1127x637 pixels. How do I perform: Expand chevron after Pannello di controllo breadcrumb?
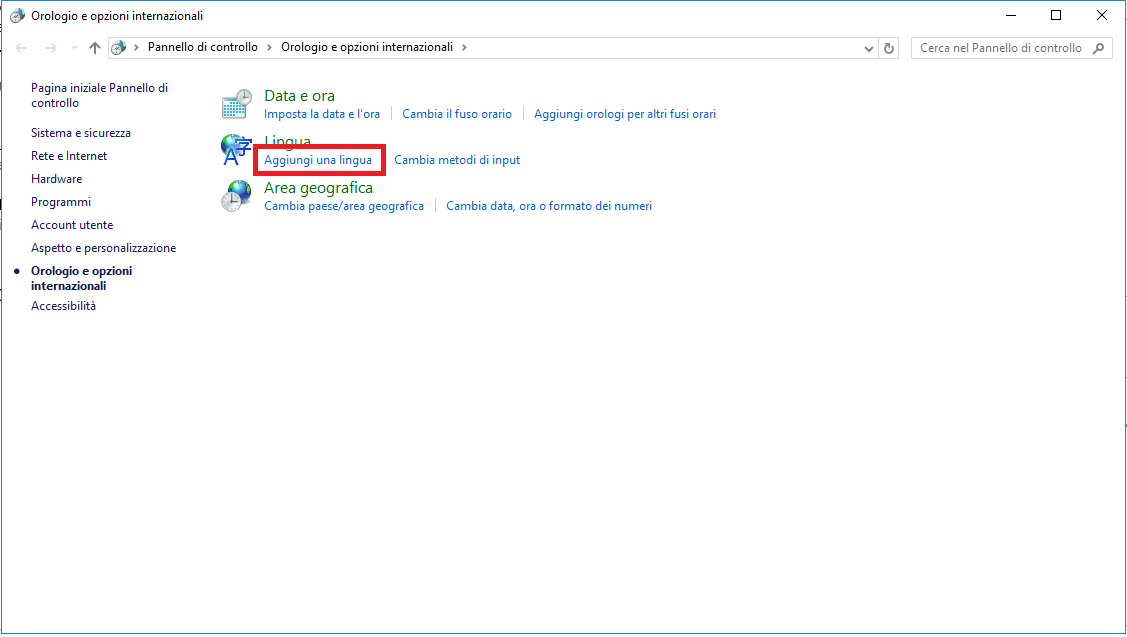(270, 47)
